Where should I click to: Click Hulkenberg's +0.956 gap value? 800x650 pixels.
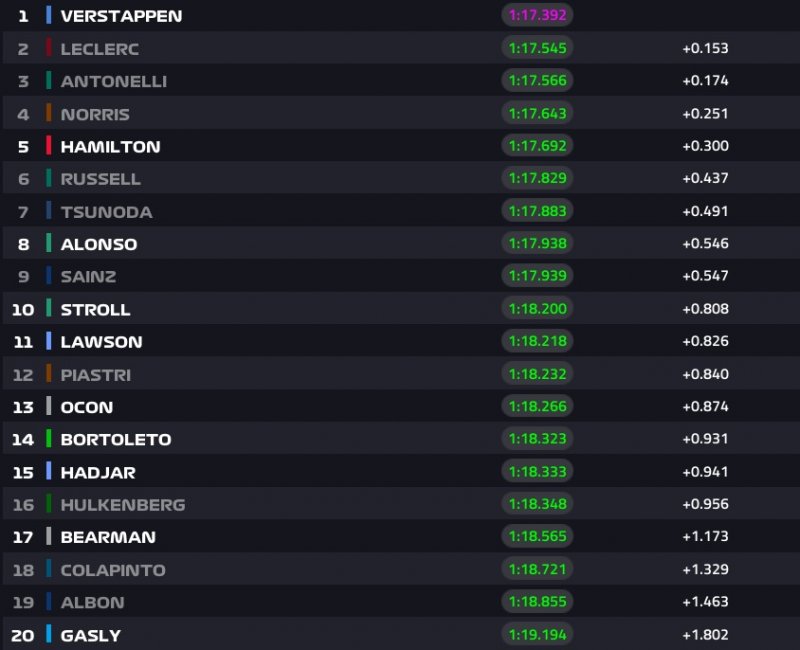tap(705, 504)
